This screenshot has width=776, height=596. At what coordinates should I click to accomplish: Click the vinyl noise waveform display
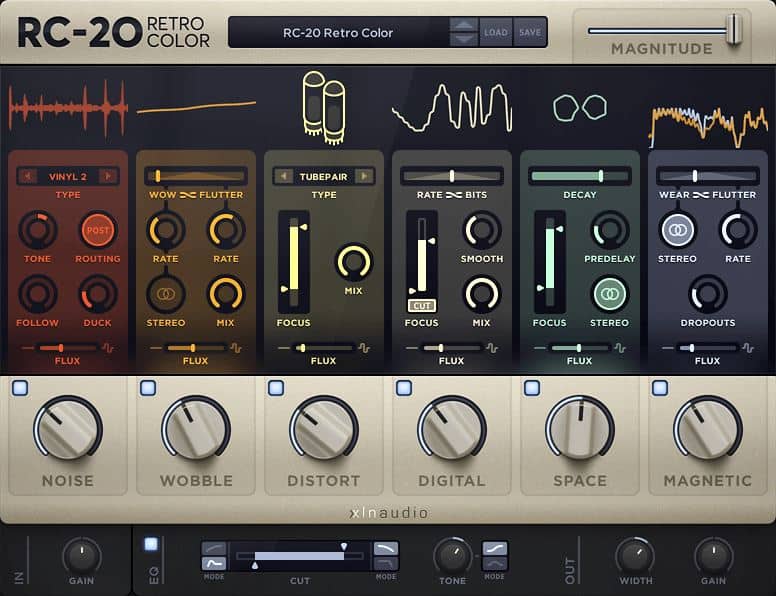coord(68,107)
